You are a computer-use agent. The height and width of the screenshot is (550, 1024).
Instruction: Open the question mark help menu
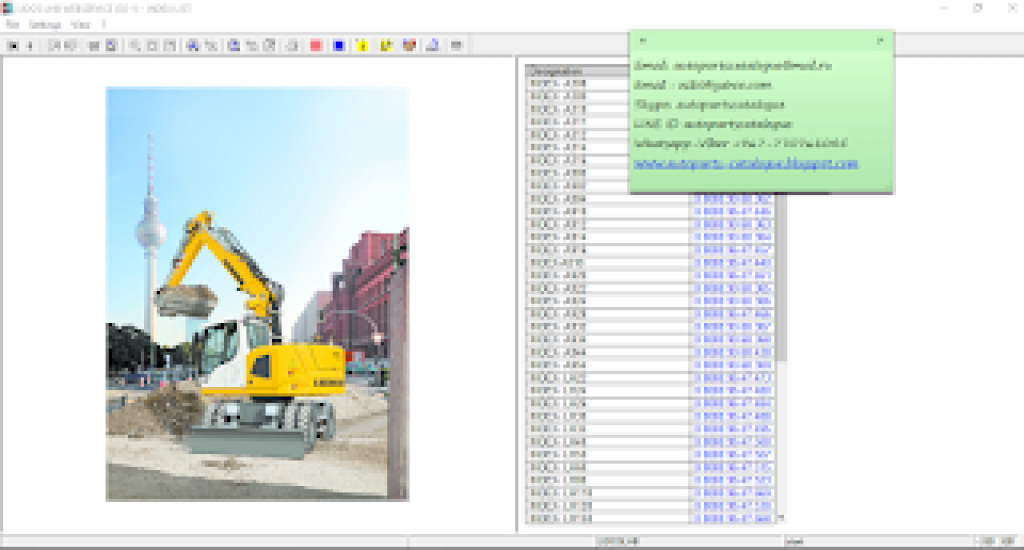pos(104,25)
